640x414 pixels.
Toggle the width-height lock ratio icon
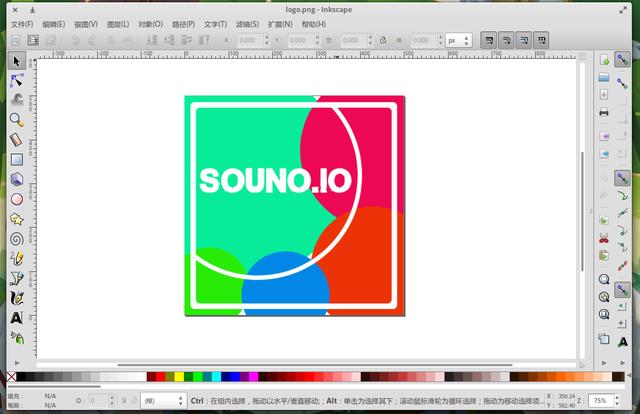(382, 40)
